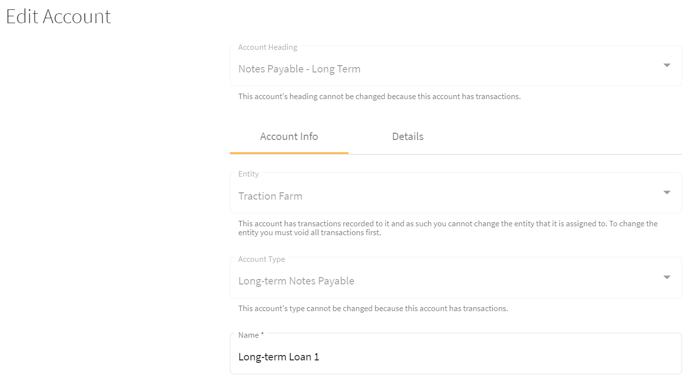This screenshot has width=688, height=389.
Task: Click the 'Long-term Loan 1' name text
Action: 279,357
